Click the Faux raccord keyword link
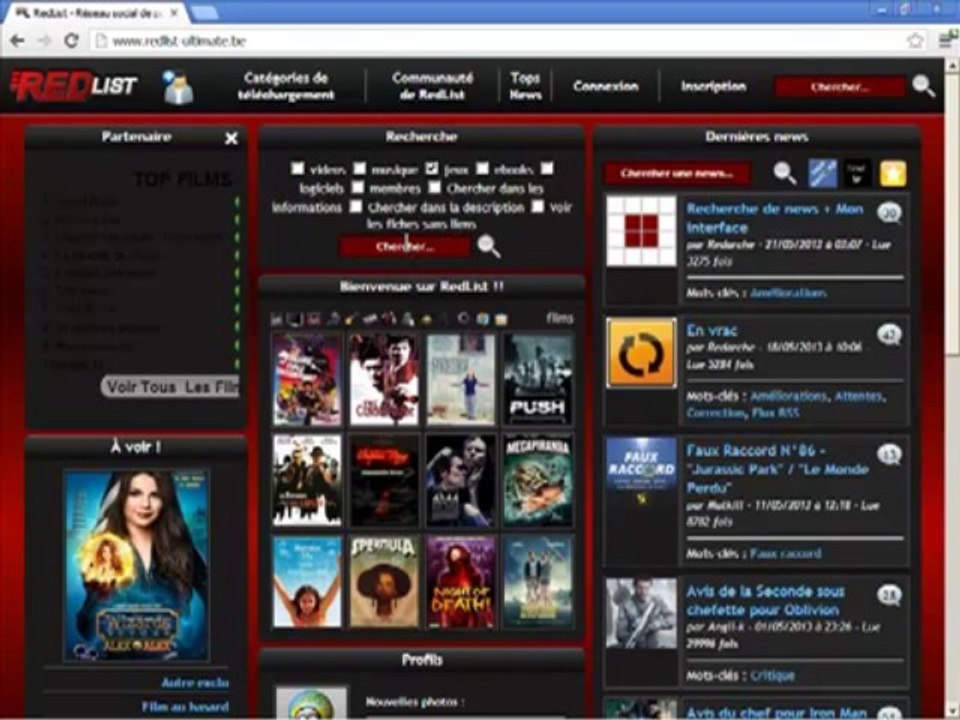 click(x=786, y=553)
